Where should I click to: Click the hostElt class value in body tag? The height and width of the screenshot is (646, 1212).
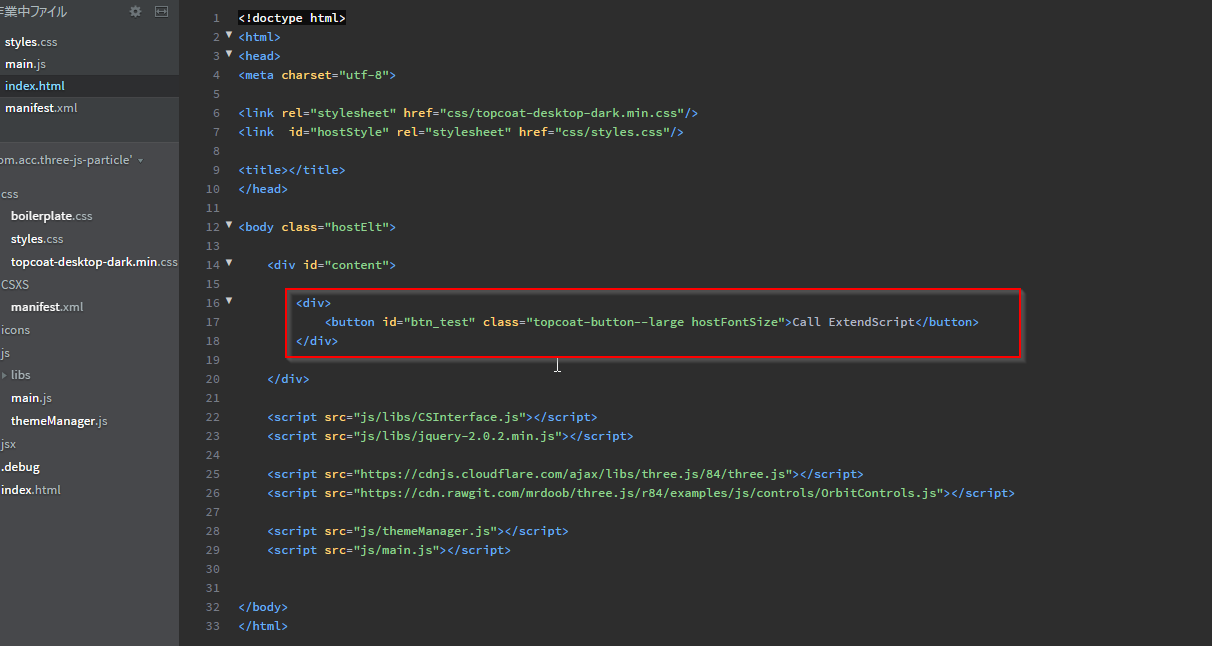pyautogui.click(x=355, y=227)
